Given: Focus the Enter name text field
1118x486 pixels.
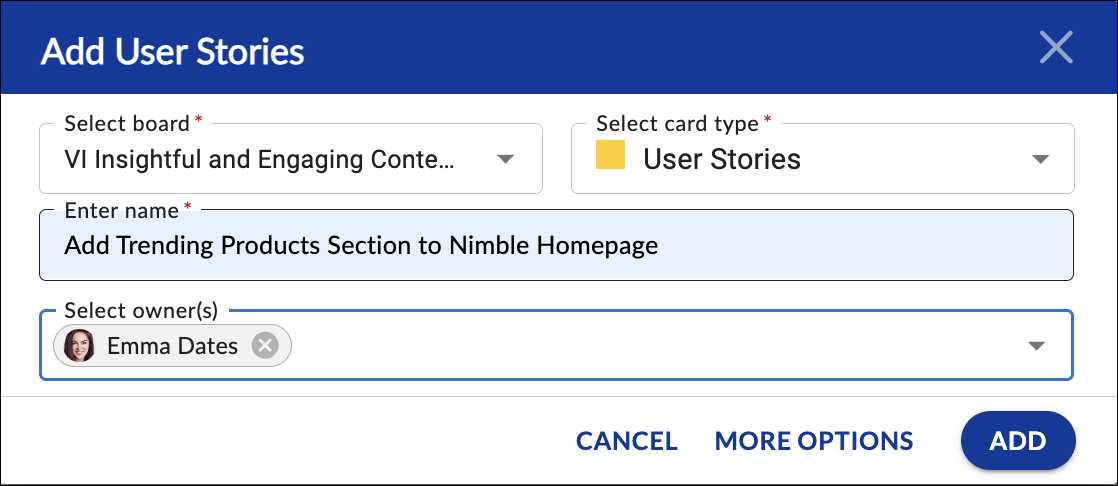Looking at the screenshot, I should (x=556, y=245).
